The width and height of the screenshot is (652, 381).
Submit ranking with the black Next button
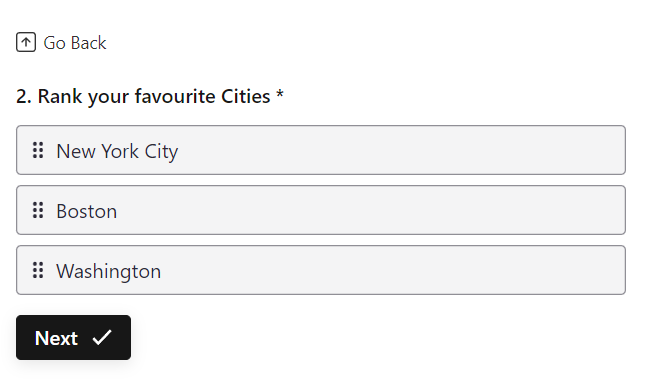tap(73, 337)
